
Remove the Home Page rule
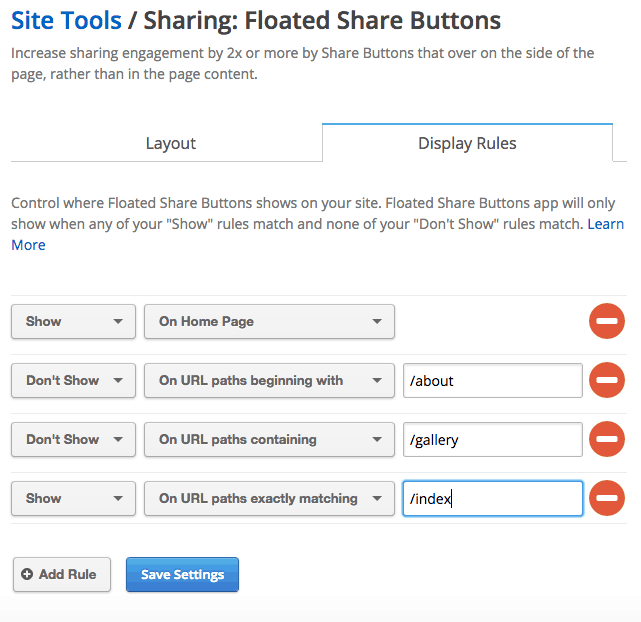pos(607,321)
